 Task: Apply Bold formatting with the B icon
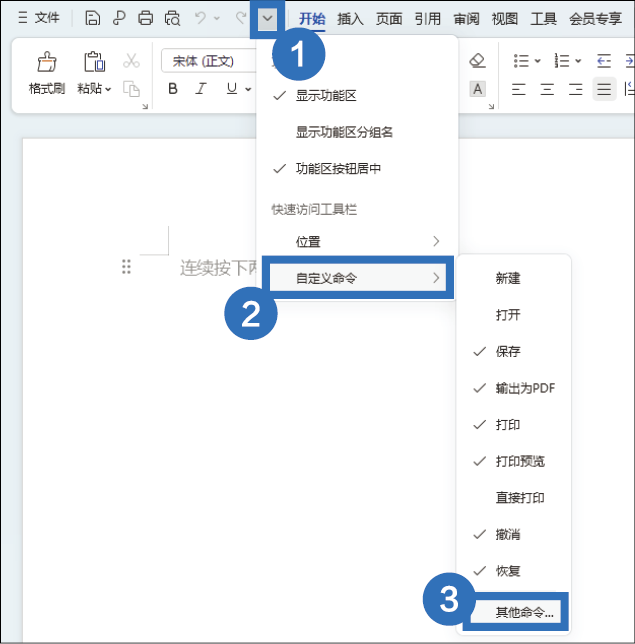[x=173, y=89]
